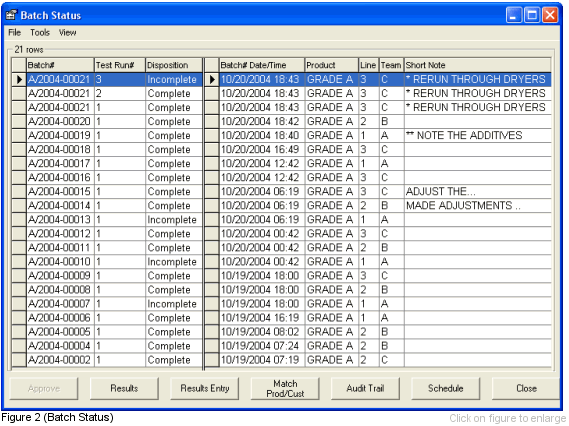Screen dimensions: 569x426
Task: Click the Product column header
Action: 331,65
